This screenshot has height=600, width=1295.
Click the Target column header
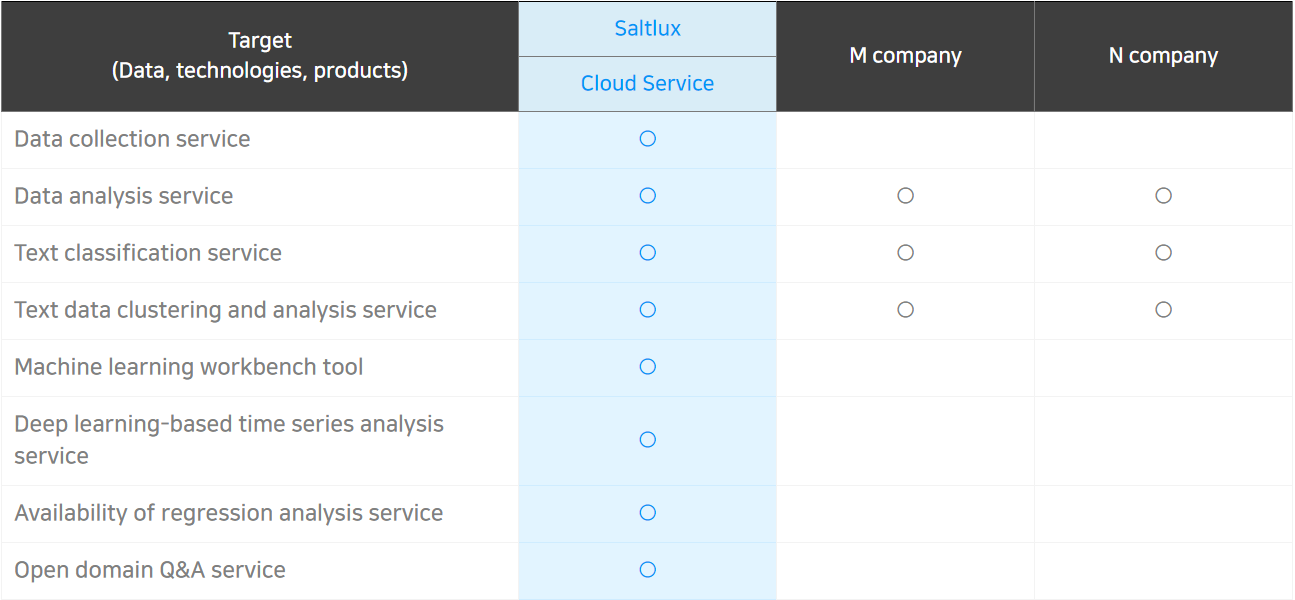click(260, 56)
